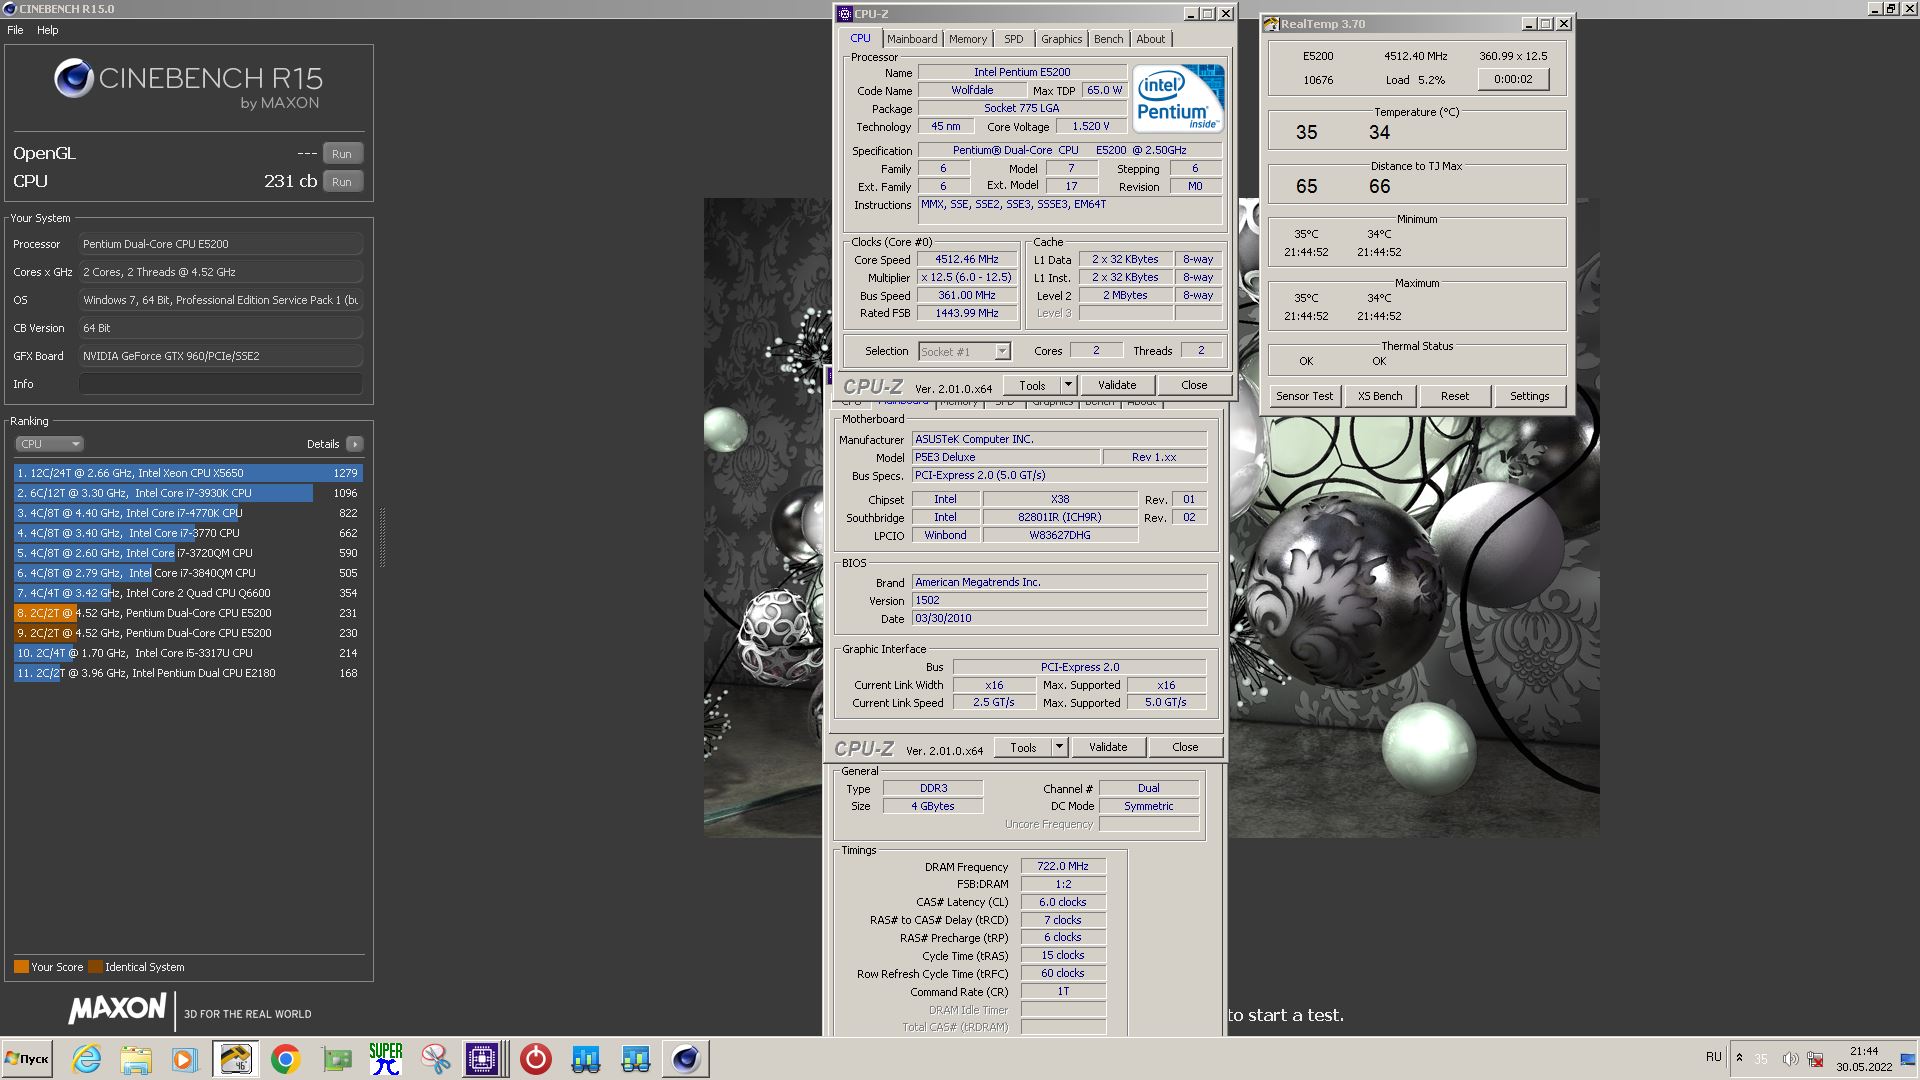Click Tools button in top CPU-Z window
Screen dimensions: 1920x1080
[1032, 385]
